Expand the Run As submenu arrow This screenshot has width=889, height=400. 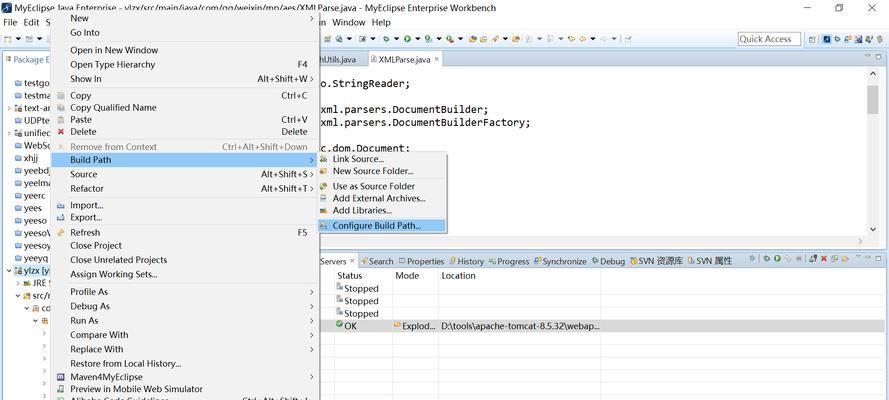311,321
